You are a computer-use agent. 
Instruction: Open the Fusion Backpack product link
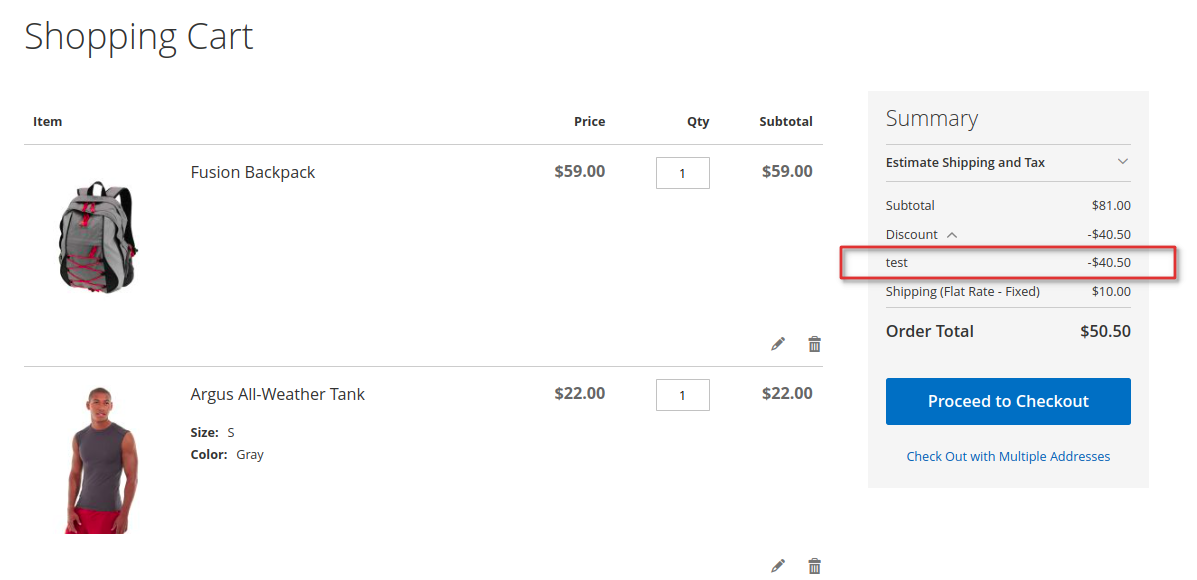click(x=253, y=172)
